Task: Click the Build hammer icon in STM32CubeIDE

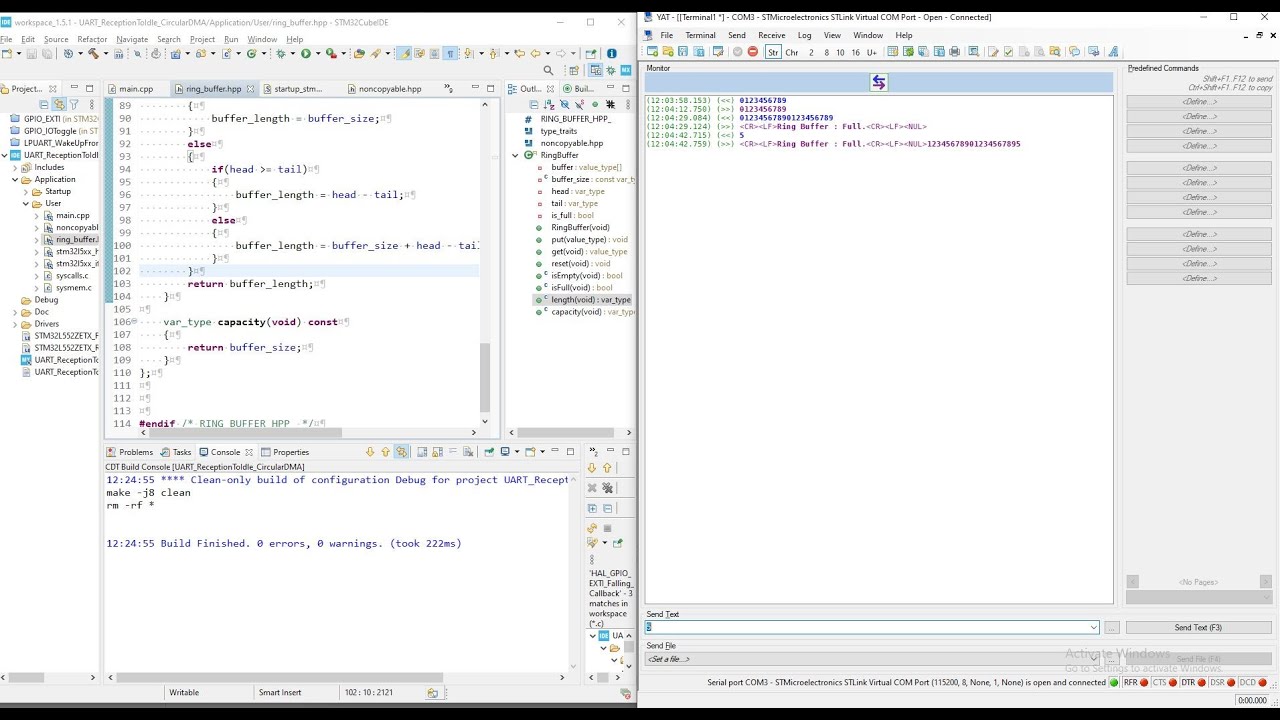Action: coord(93,53)
